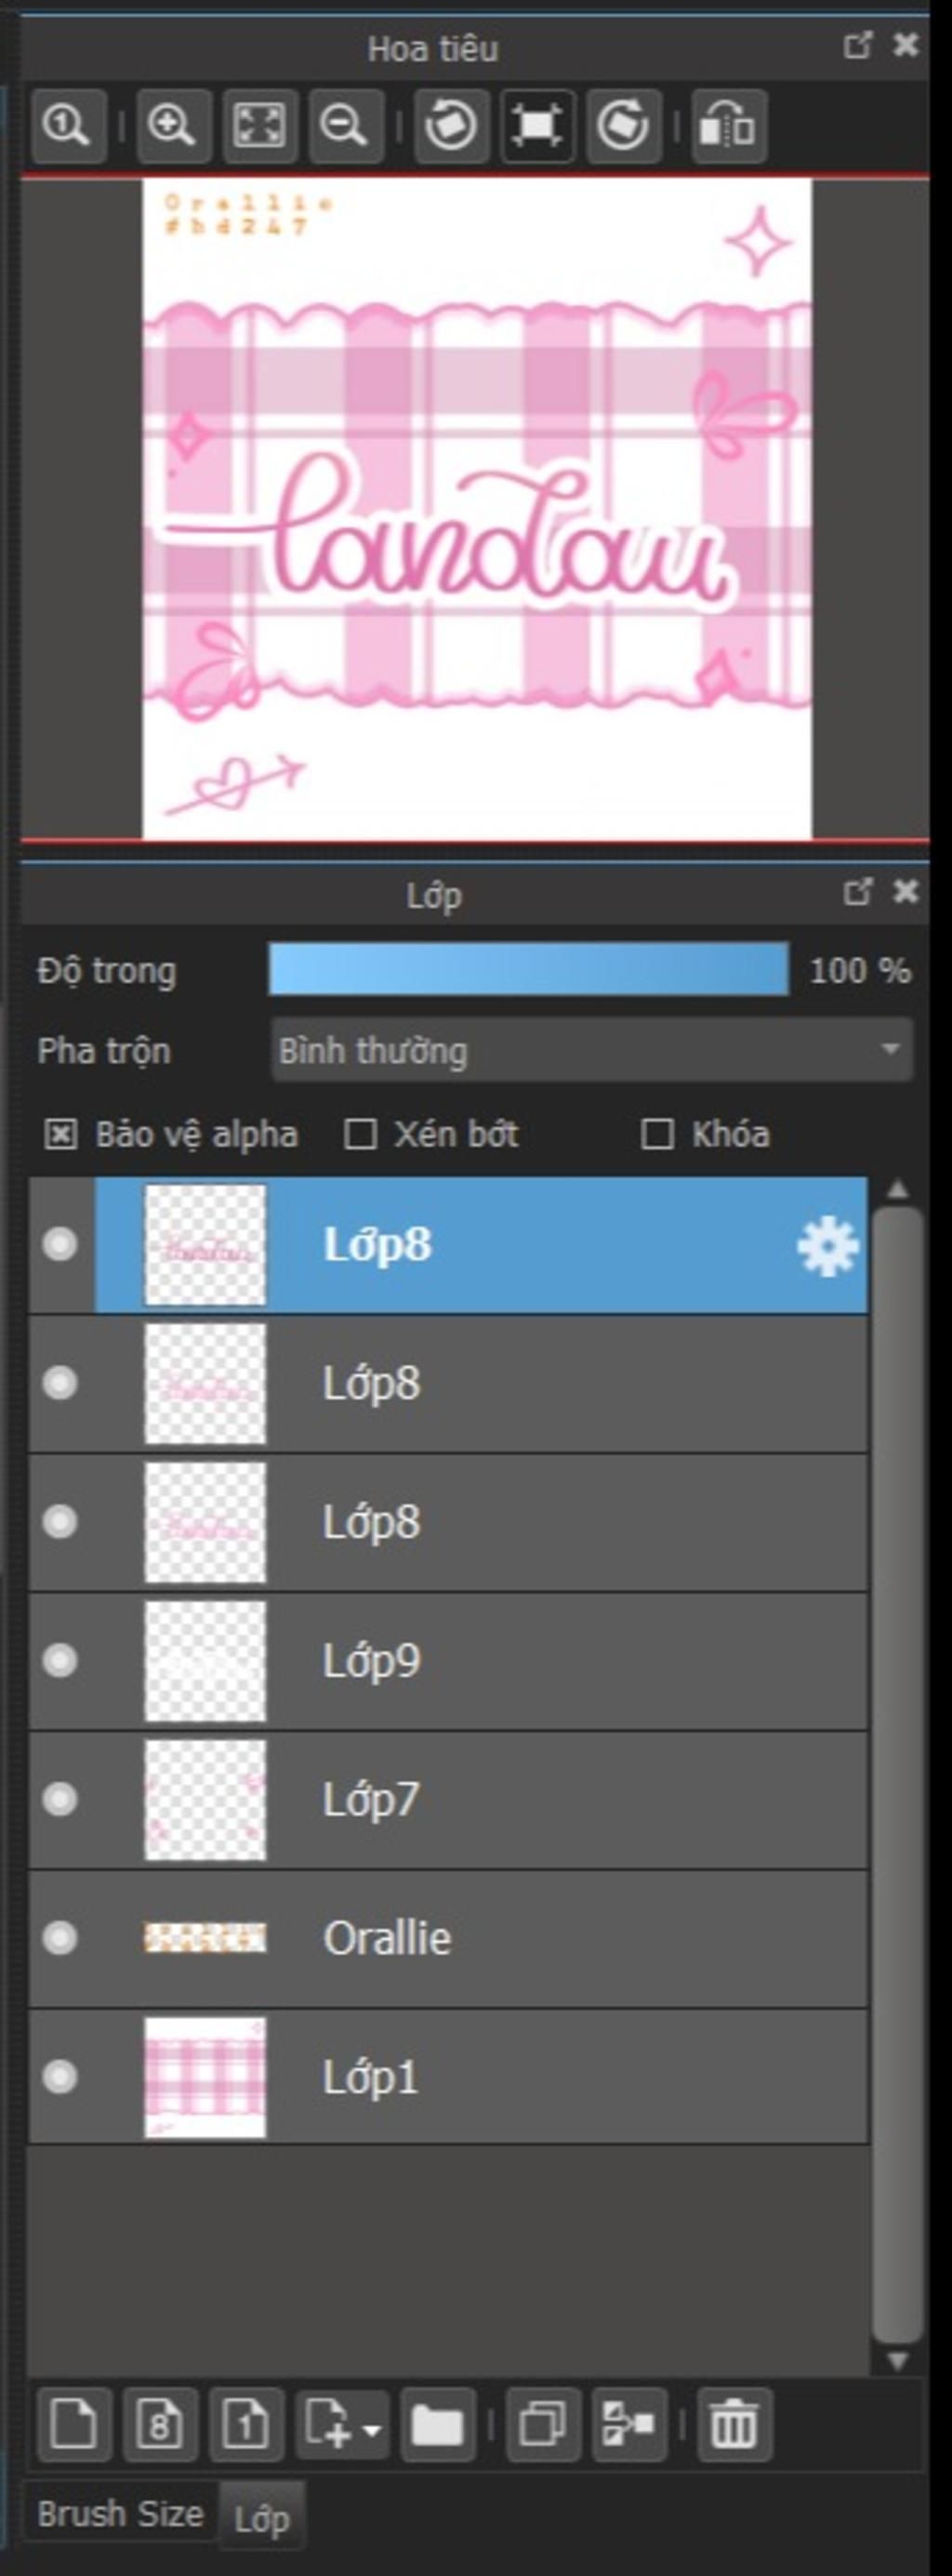The height and width of the screenshot is (2576, 952).
Task: Toggle the Bảo vệ alpha checkbox
Action: [60, 1134]
